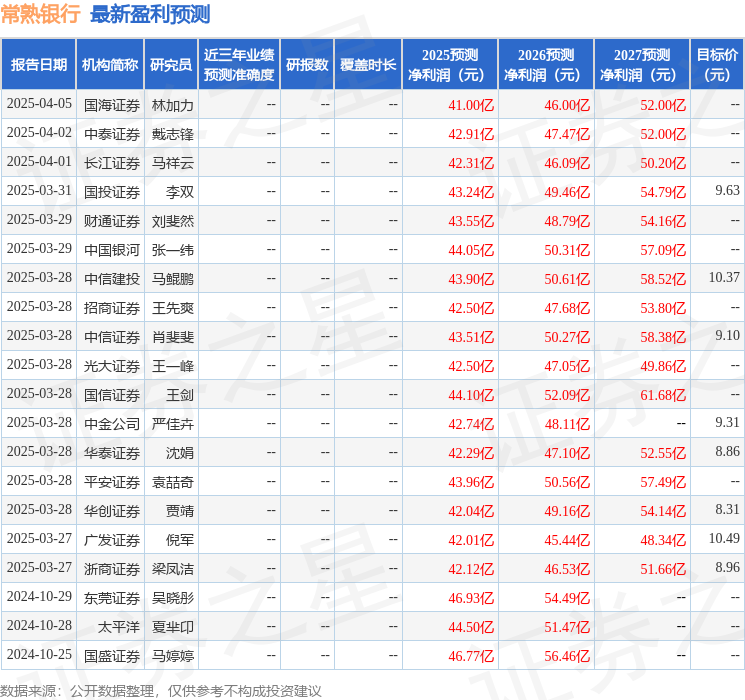
Task: Click the 61.68亿 profit forecast value
Action: (x=663, y=395)
